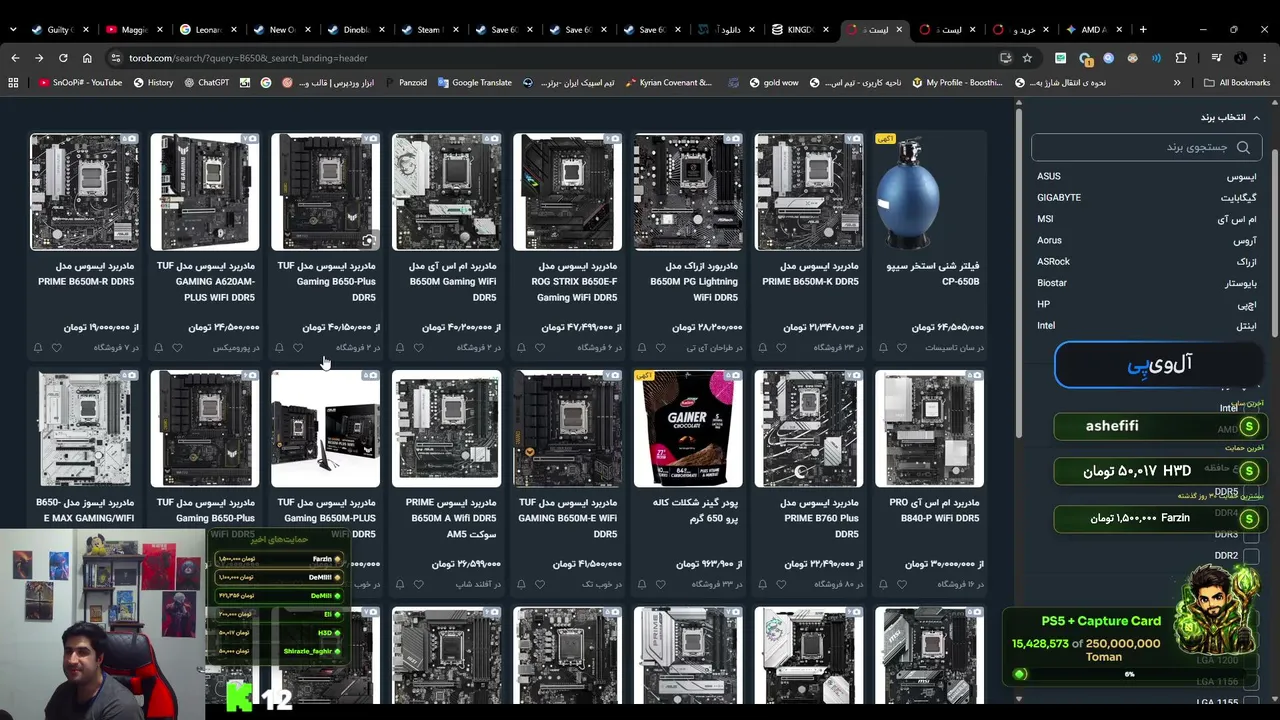The width and height of the screenshot is (1280, 720).
Task: Open the History bookmark
Action: pos(153,82)
